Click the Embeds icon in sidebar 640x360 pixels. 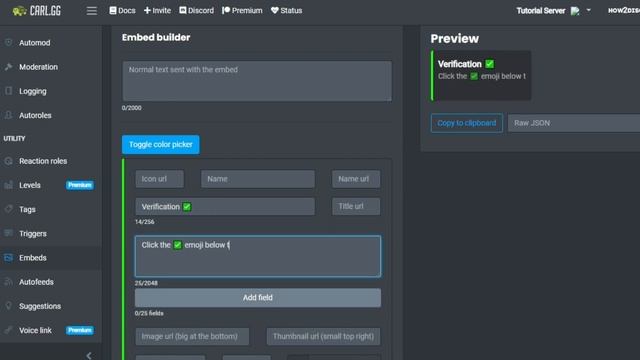pyautogui.click(x=9, y=258)
